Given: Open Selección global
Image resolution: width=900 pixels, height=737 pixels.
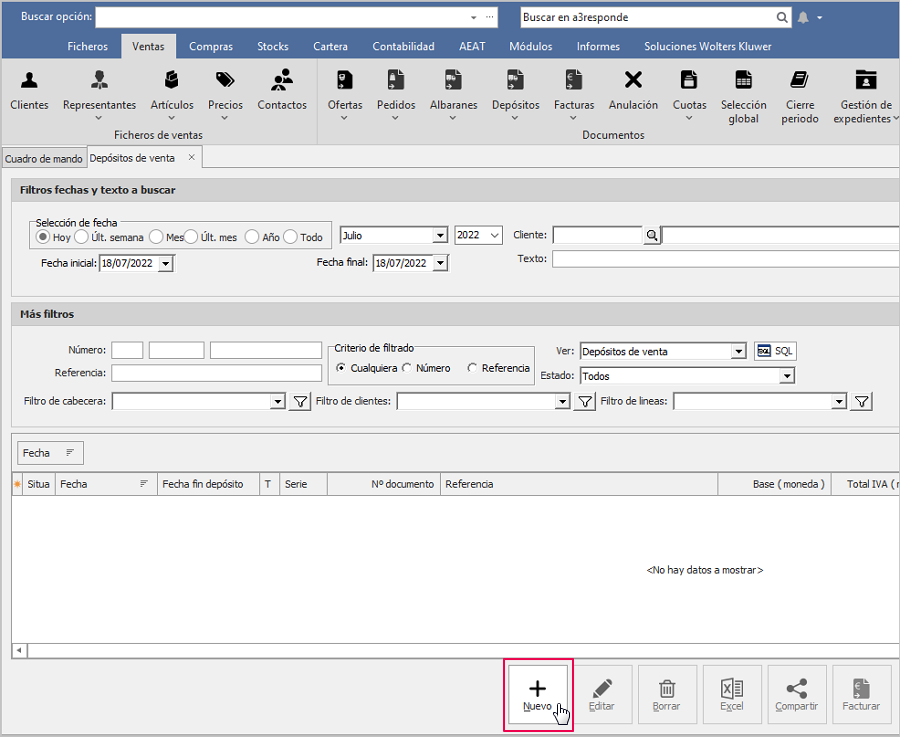Looking at the screenshot, I should tap(743, 96).
